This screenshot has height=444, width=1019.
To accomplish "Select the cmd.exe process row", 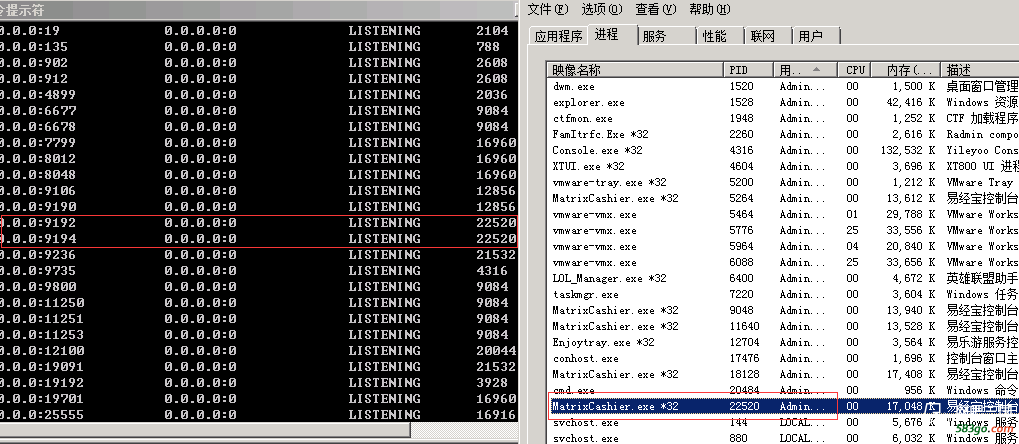I will pos(783,391).
